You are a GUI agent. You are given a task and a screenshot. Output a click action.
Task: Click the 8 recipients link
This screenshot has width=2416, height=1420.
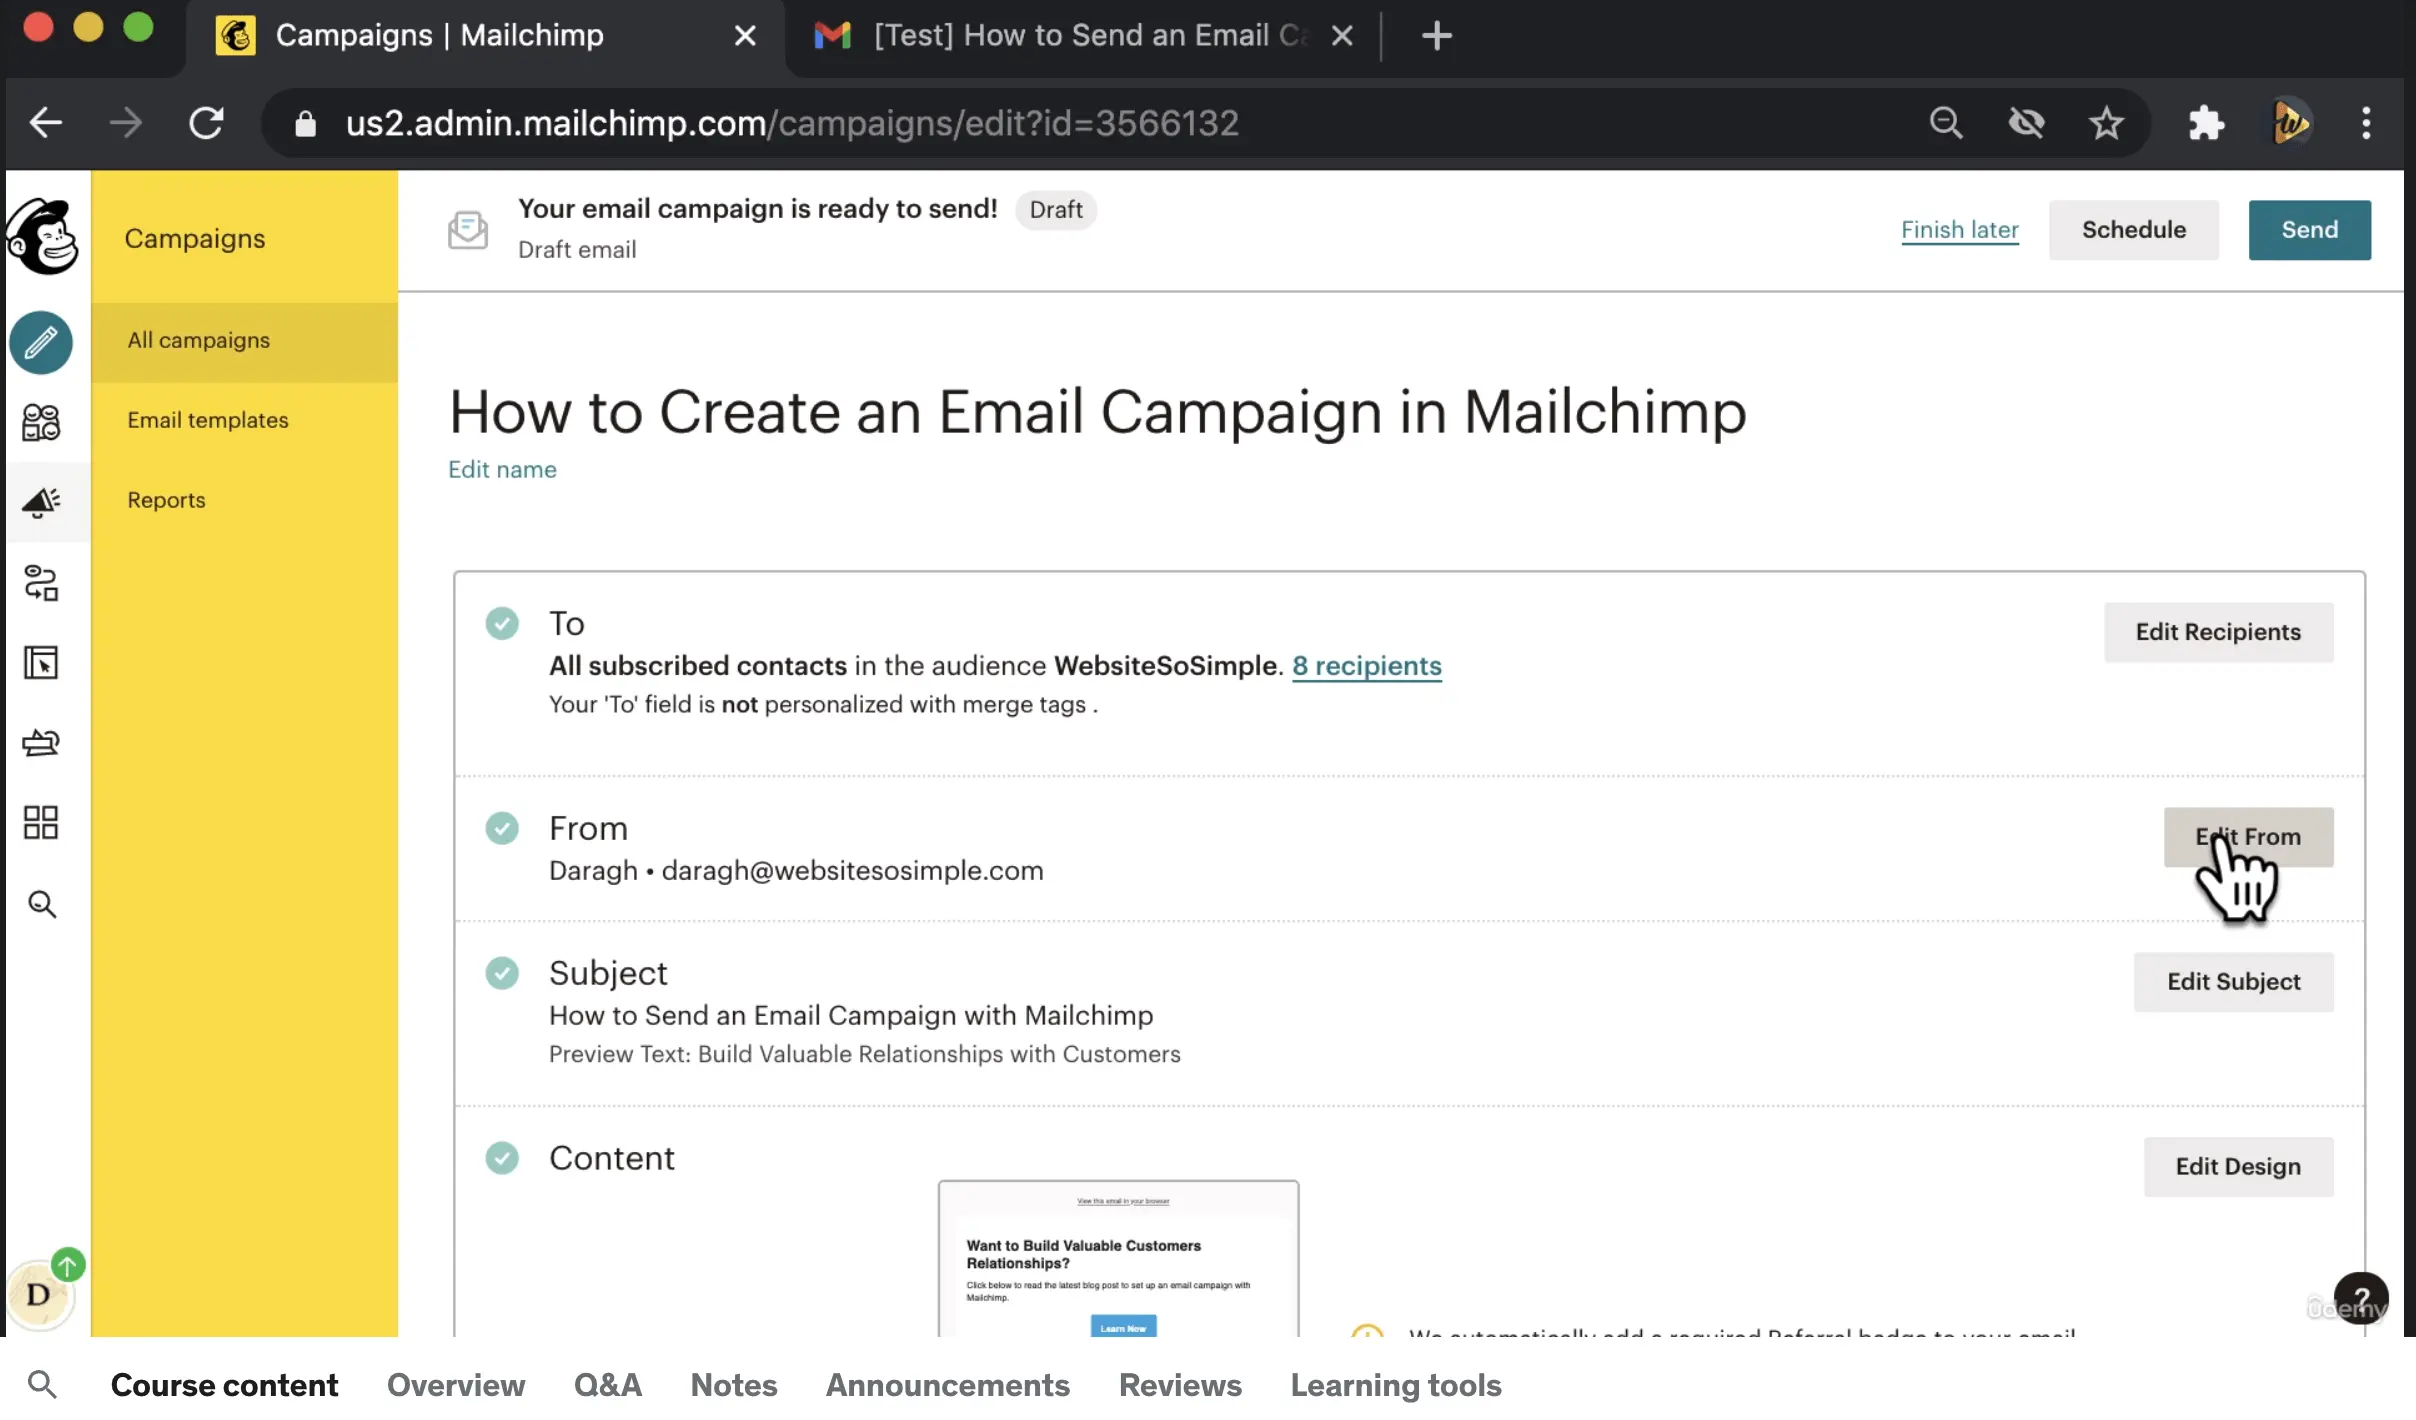(1366, 666)
